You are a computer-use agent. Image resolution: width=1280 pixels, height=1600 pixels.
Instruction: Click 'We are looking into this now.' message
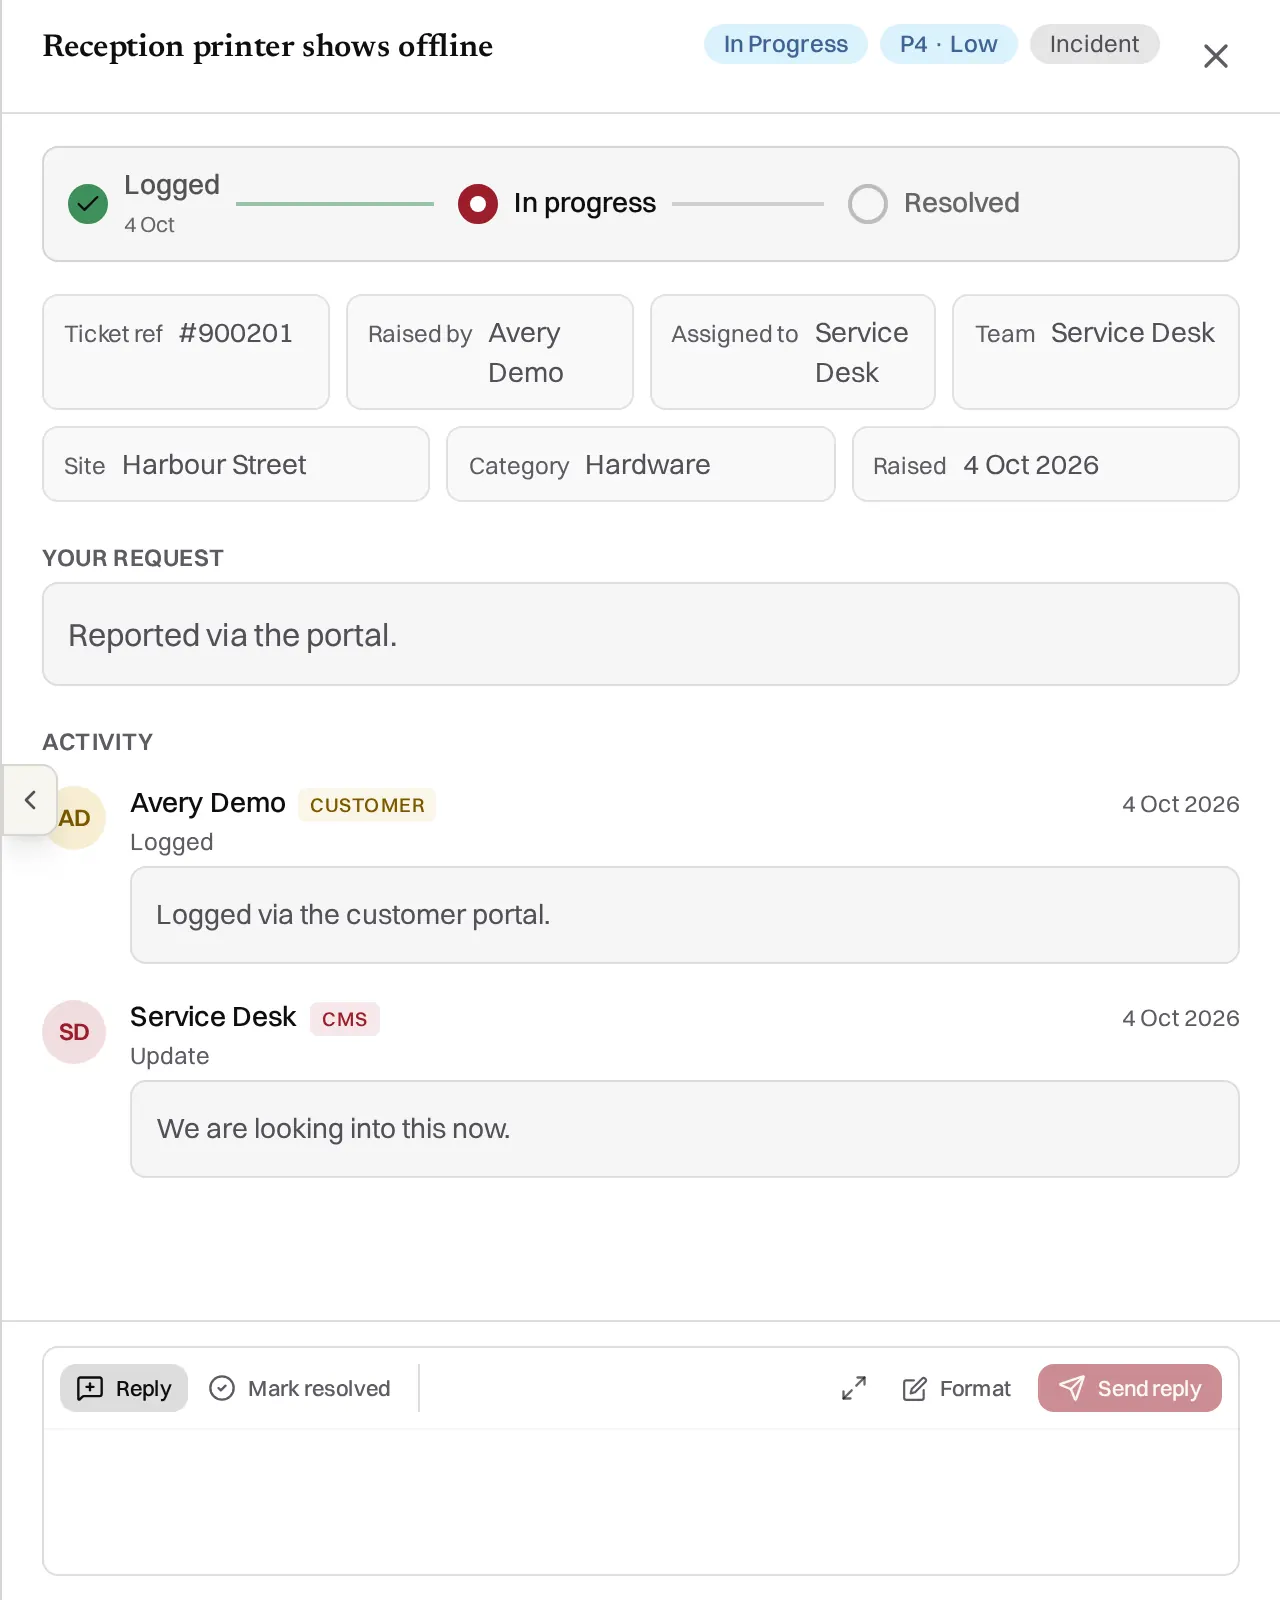pos(334,1129)
